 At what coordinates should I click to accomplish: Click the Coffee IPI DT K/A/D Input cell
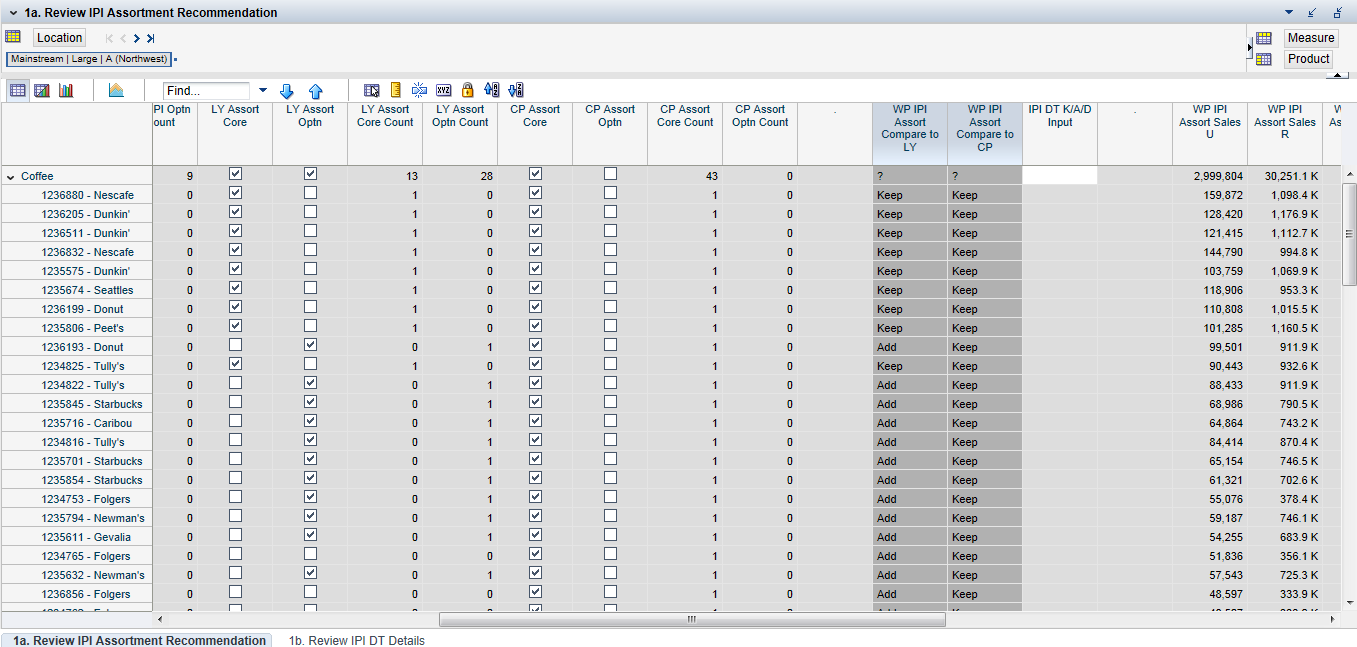pyautogui.click(x=1060, y=175)
